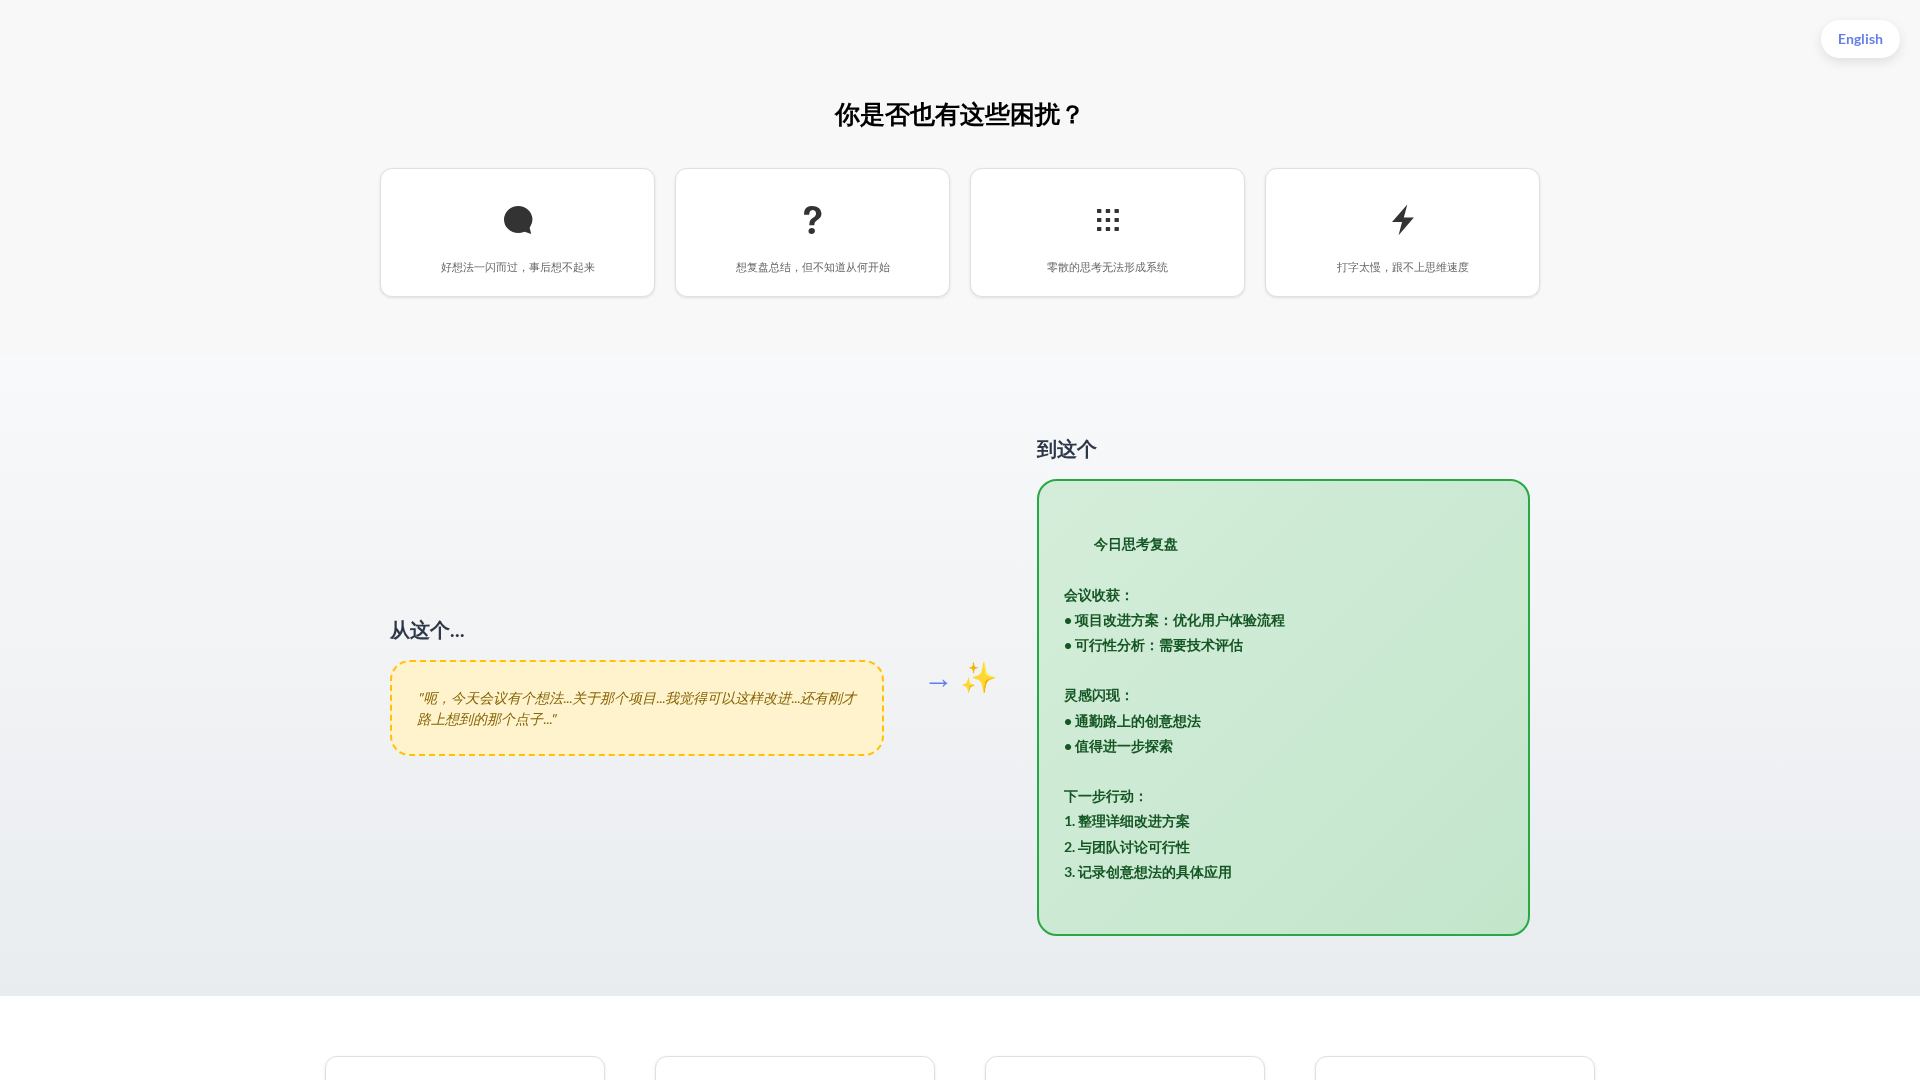
Task: Select the '想复盘总结' card text
Action: click(x=812, y=267)
